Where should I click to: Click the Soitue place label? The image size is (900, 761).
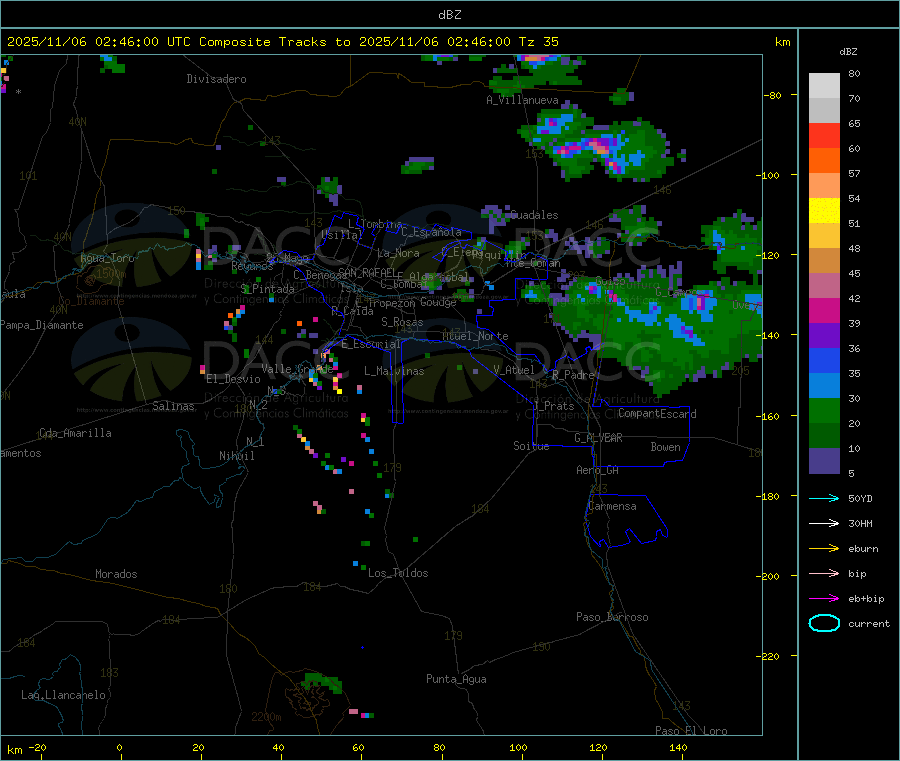click(x=531, y=446)
